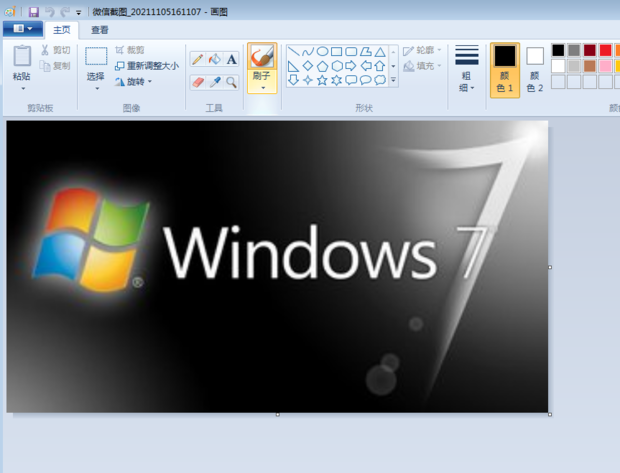Choose the Right triangle shape
620x473 pixels.
pyautogui.click(x=293, y=66)
